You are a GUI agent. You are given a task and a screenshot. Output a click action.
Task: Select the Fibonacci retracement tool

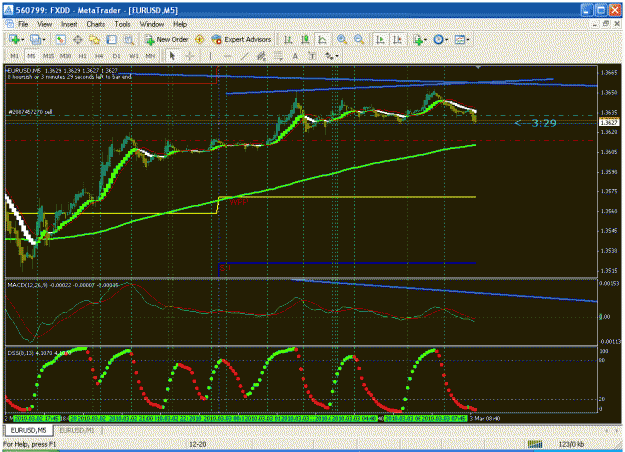[279, 56]
